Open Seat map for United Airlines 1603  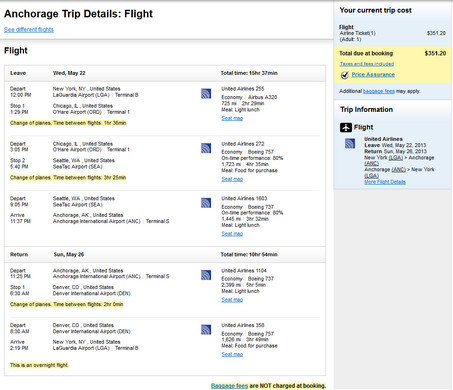pos(232,234)
